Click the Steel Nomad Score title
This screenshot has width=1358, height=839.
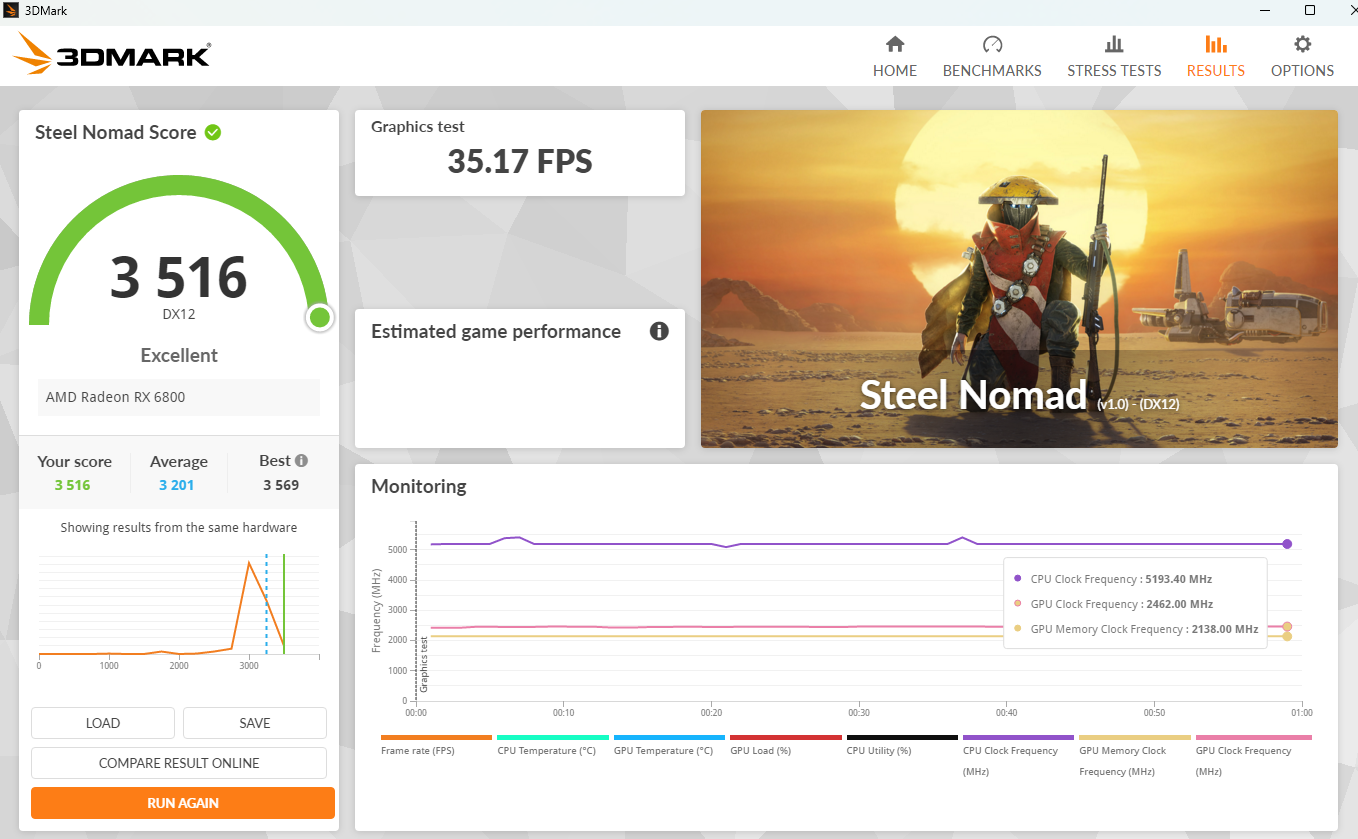coord(116,132)
